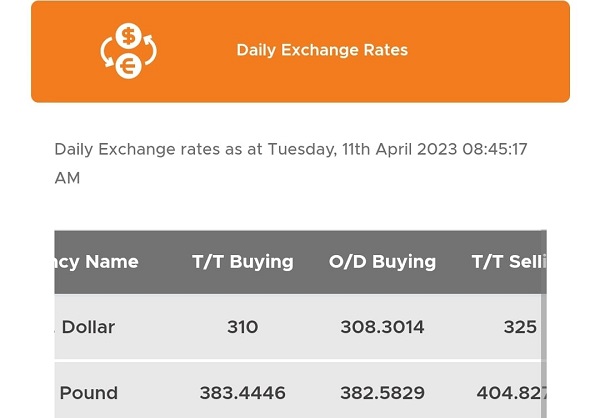Click the euro sign coin in the icon
Screen dimensions: 600x418
click(x=129, y=66)
